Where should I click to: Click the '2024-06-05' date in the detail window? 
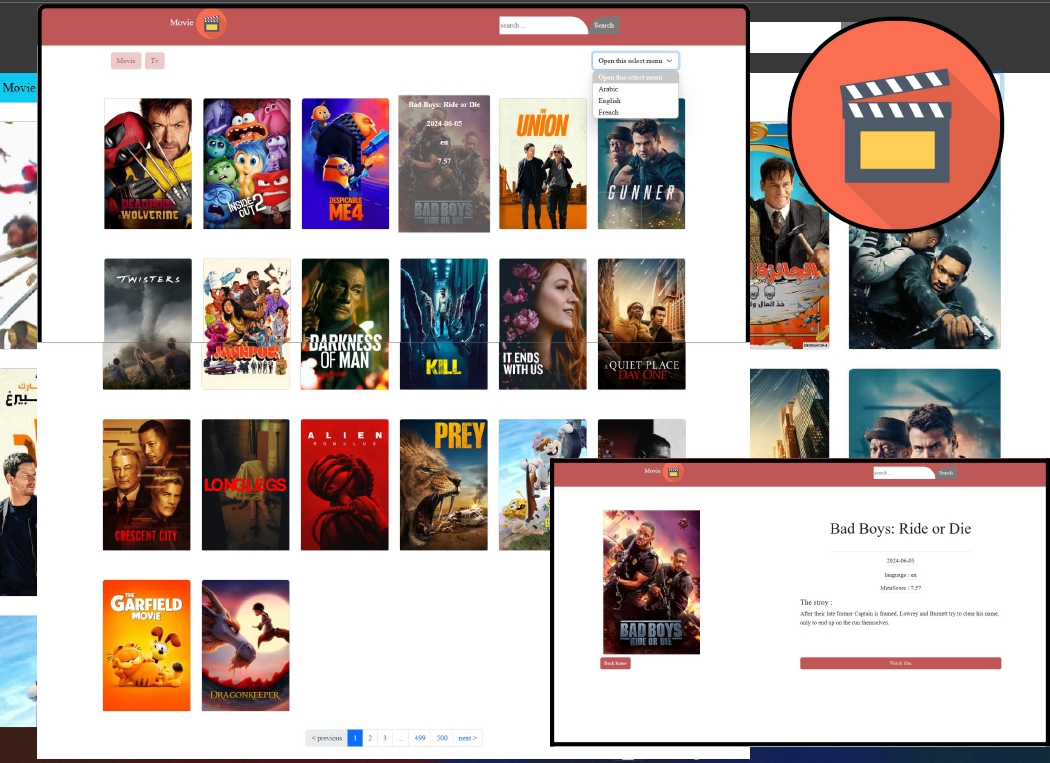(x=901, y=561)
